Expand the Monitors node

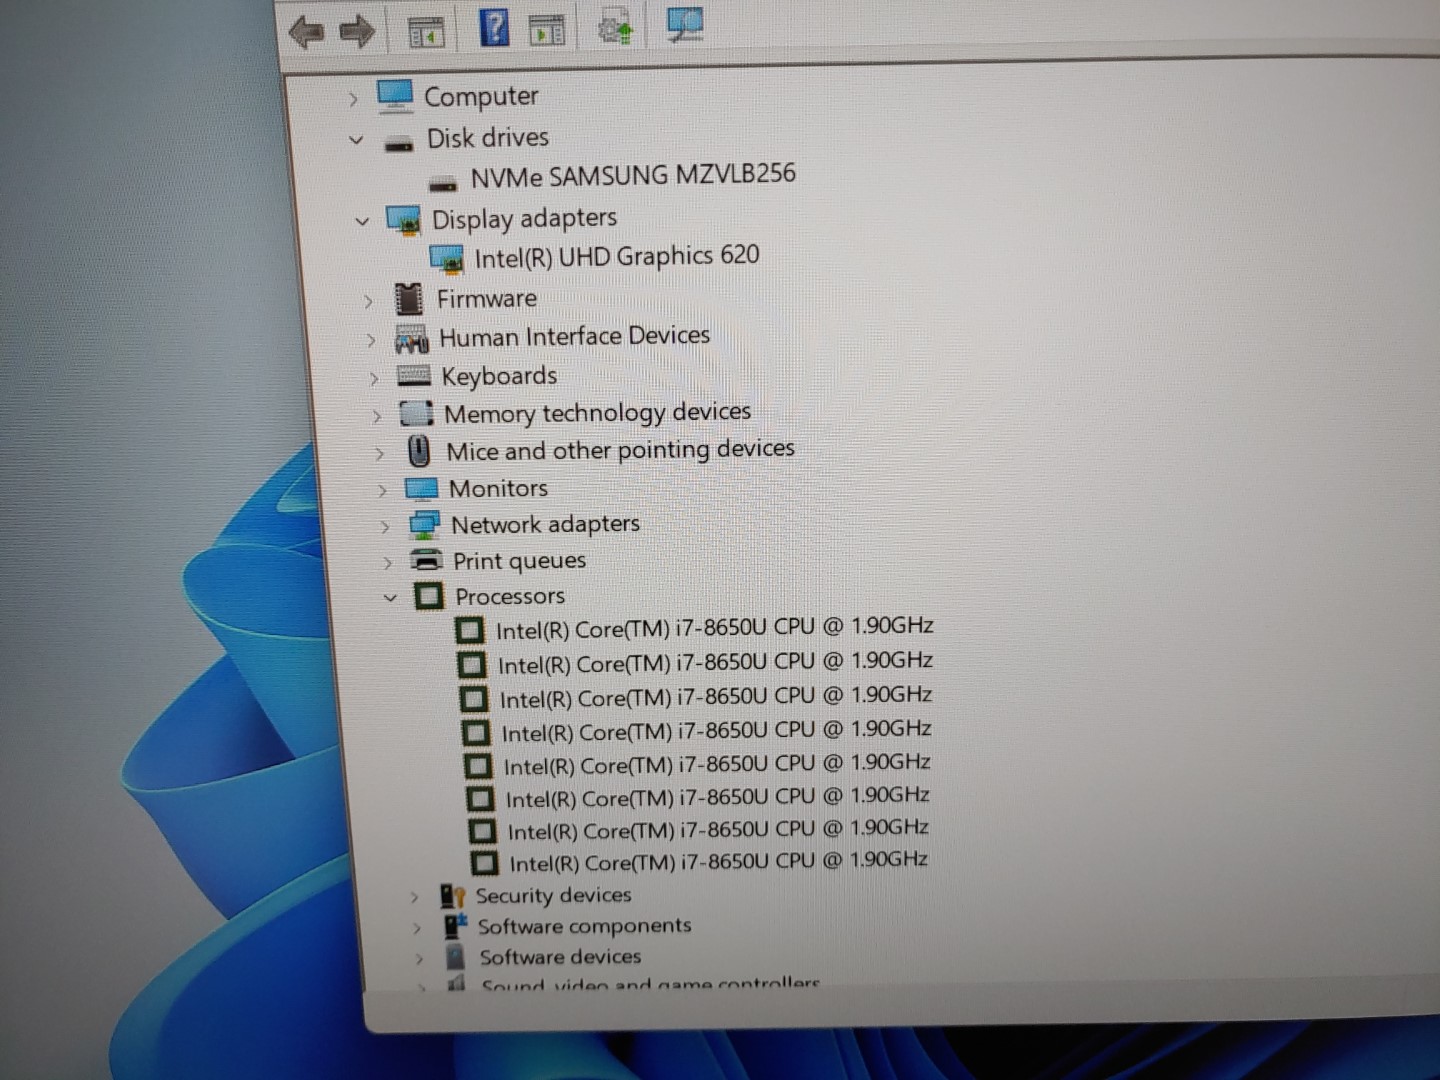(383, 491)
